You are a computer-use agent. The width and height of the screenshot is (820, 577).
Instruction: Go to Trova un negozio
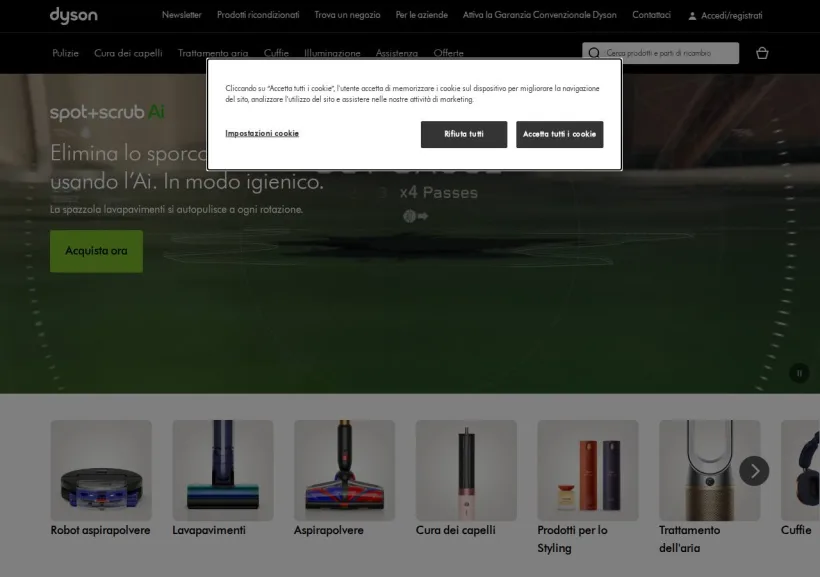pyautogui.click(x=347, y=15)
